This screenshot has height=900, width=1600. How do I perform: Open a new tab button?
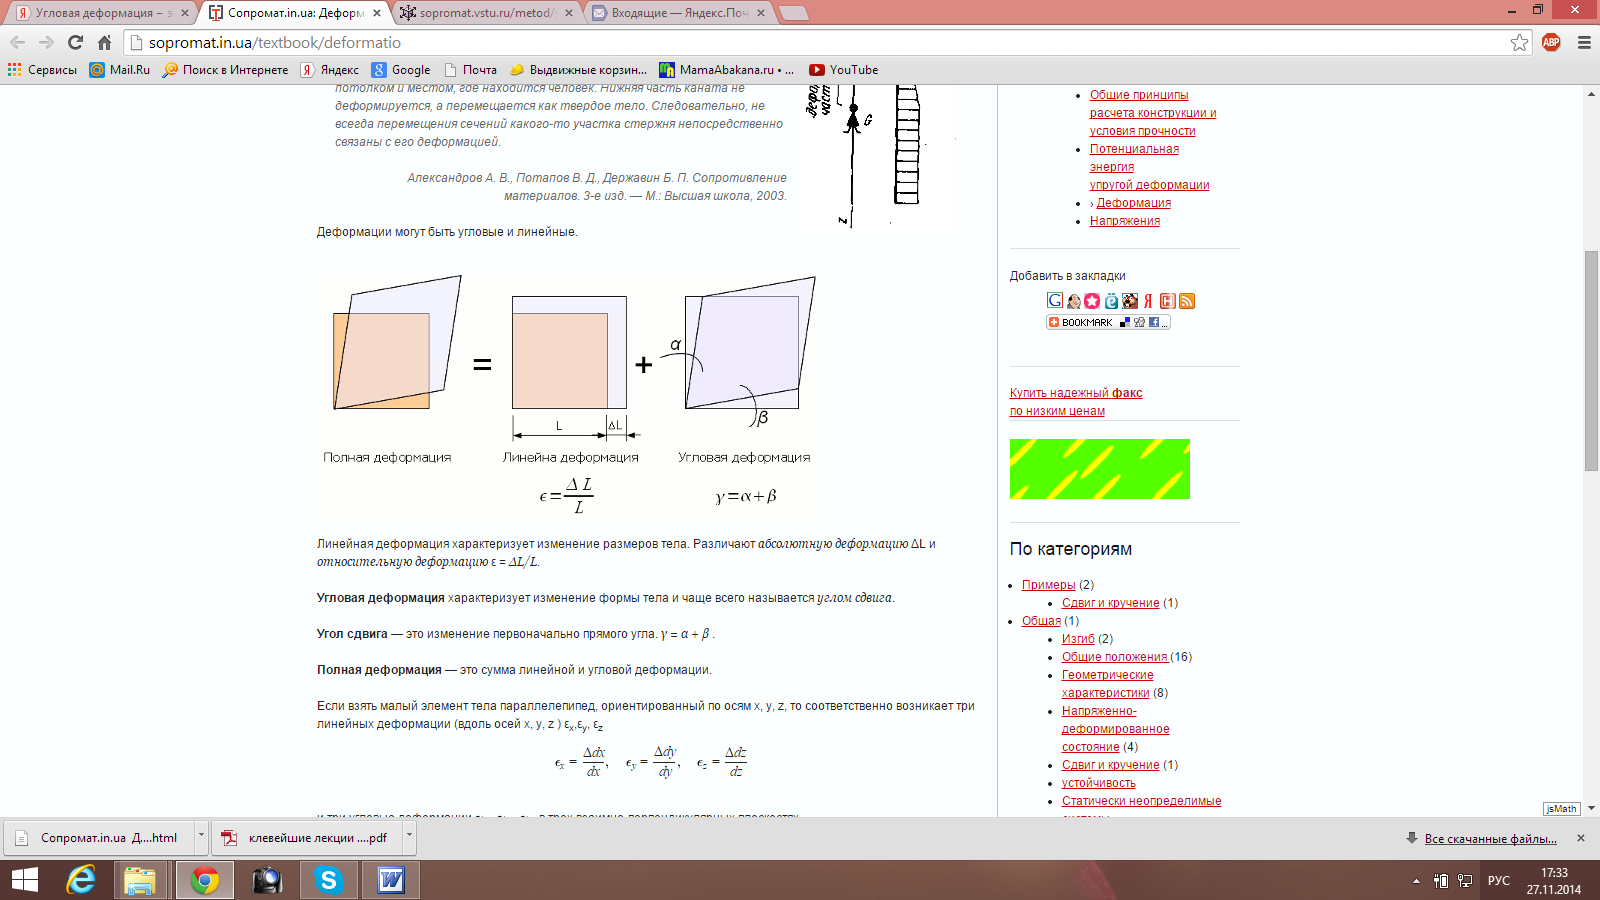click(x=793, y=13)
